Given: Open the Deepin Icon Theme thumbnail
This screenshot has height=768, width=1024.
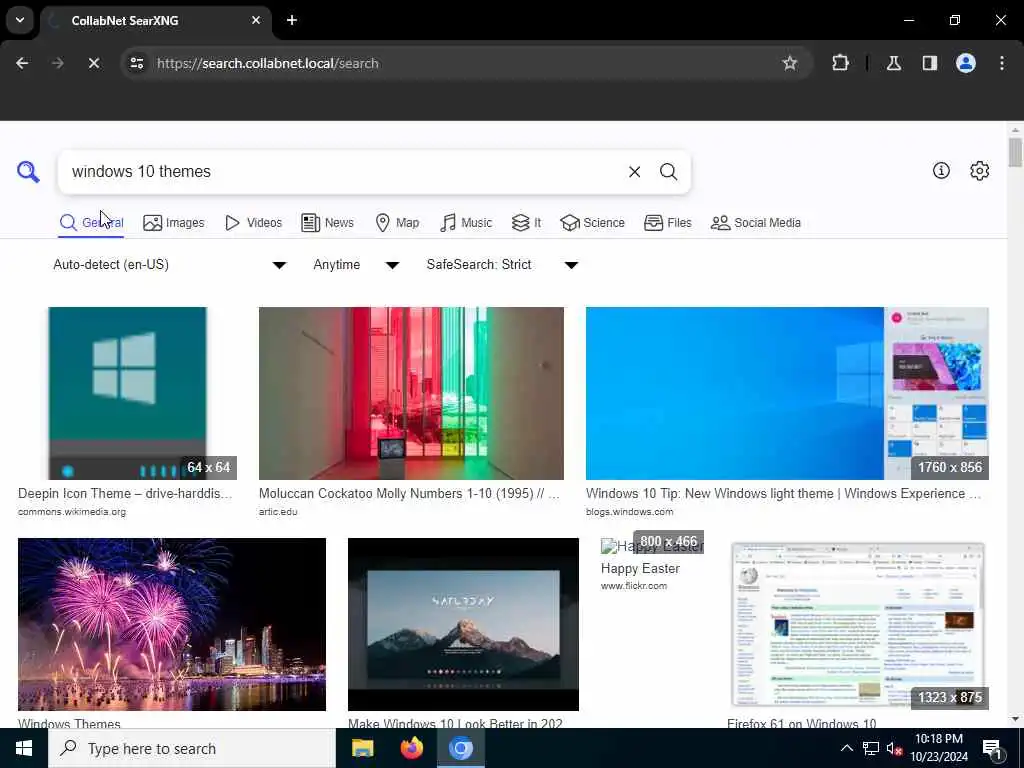Looking at the screenshot, I should [x=127, y=393].
